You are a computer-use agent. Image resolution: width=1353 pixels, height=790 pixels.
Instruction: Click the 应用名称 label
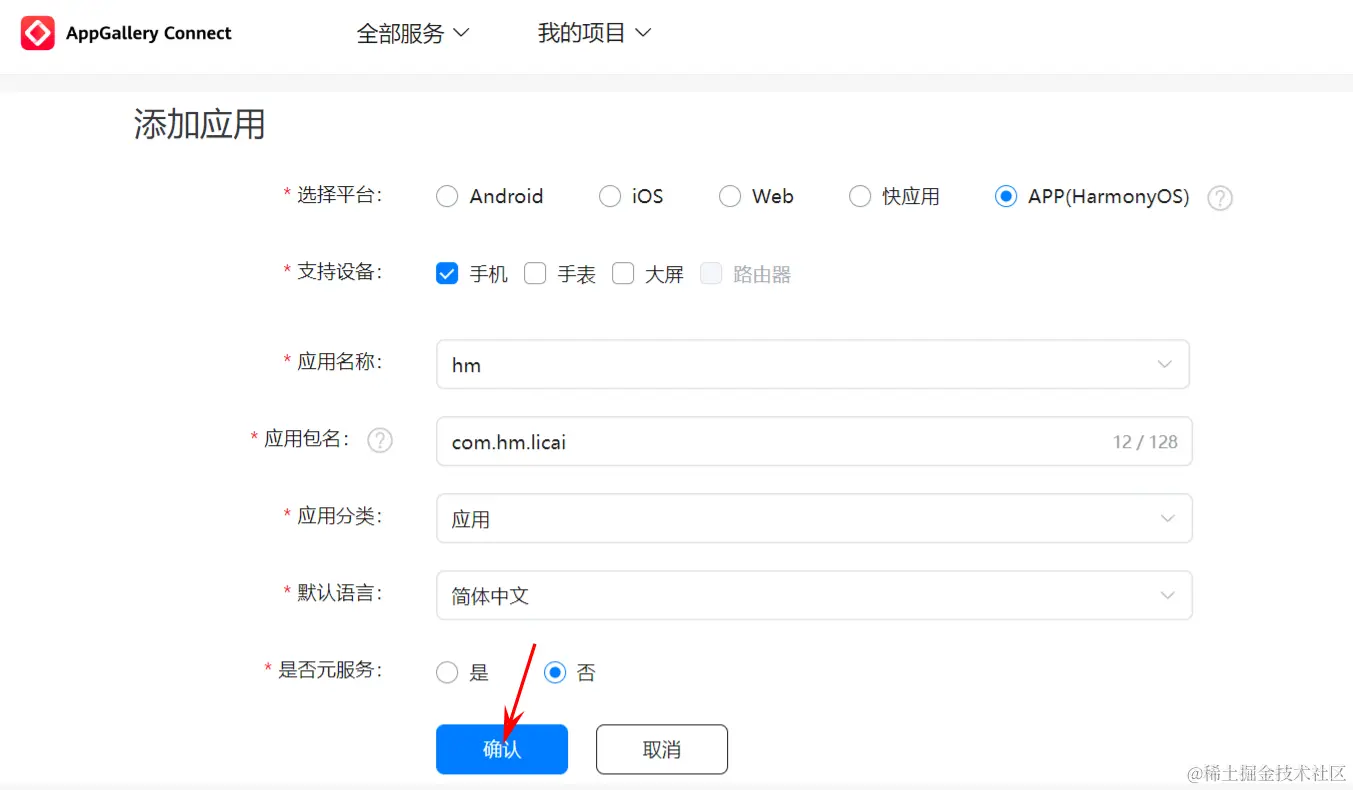[340, 362]
